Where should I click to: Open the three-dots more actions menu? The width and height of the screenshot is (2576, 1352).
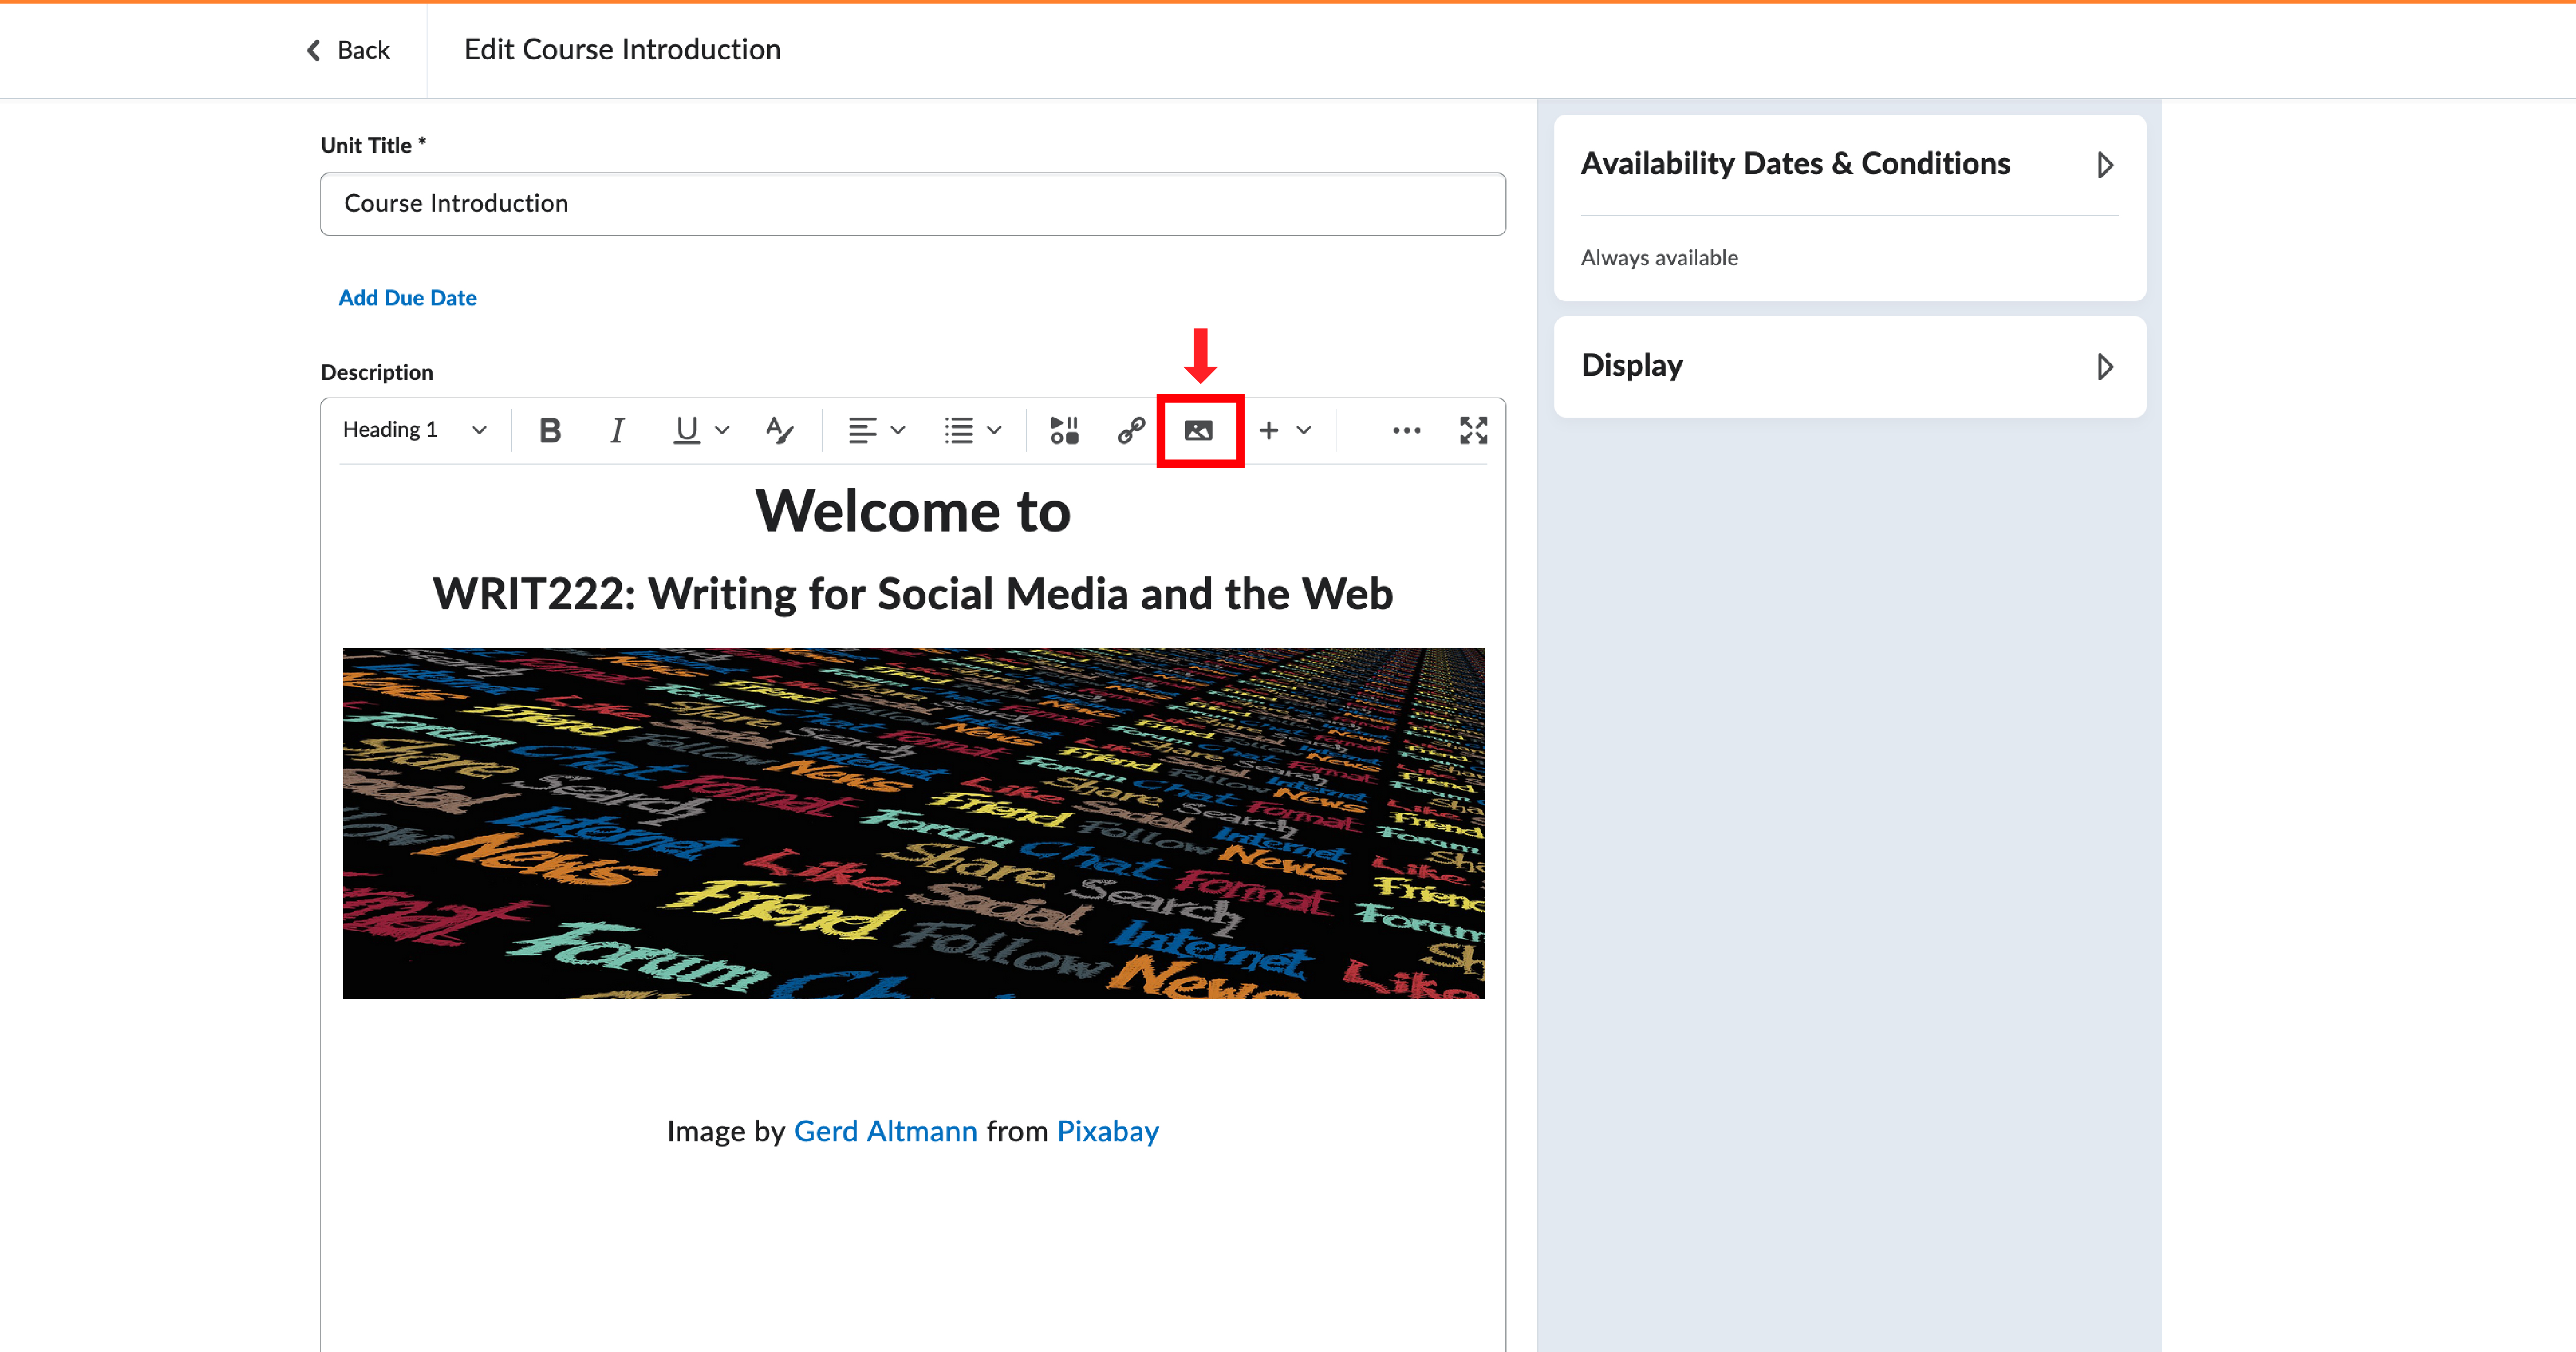coord(1406,430)
